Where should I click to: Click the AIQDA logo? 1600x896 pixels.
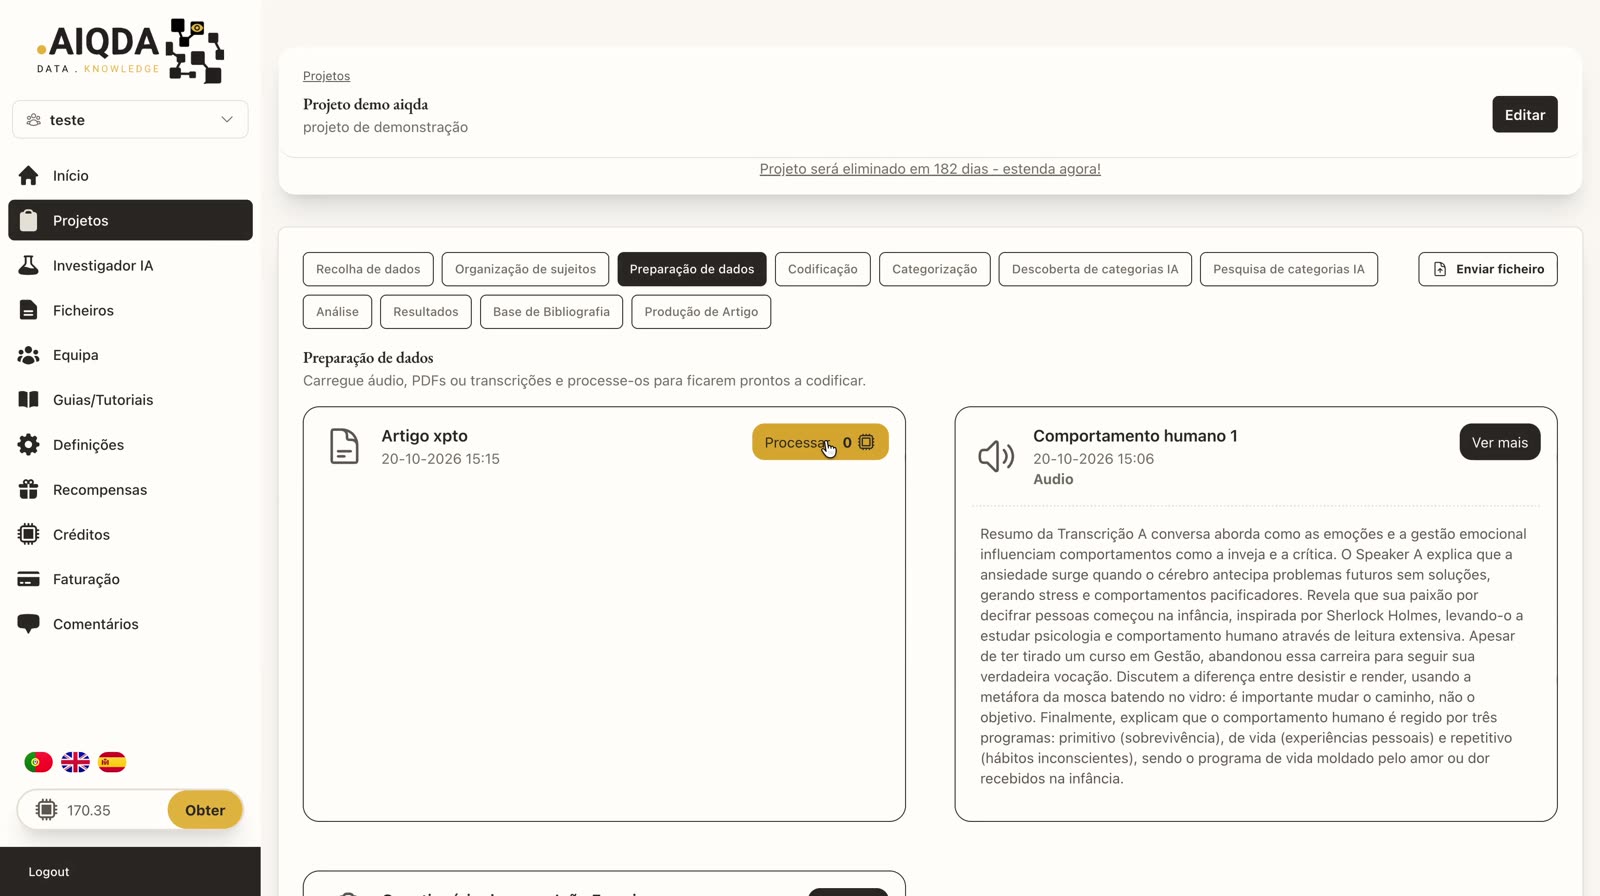[x=130, y=50]
